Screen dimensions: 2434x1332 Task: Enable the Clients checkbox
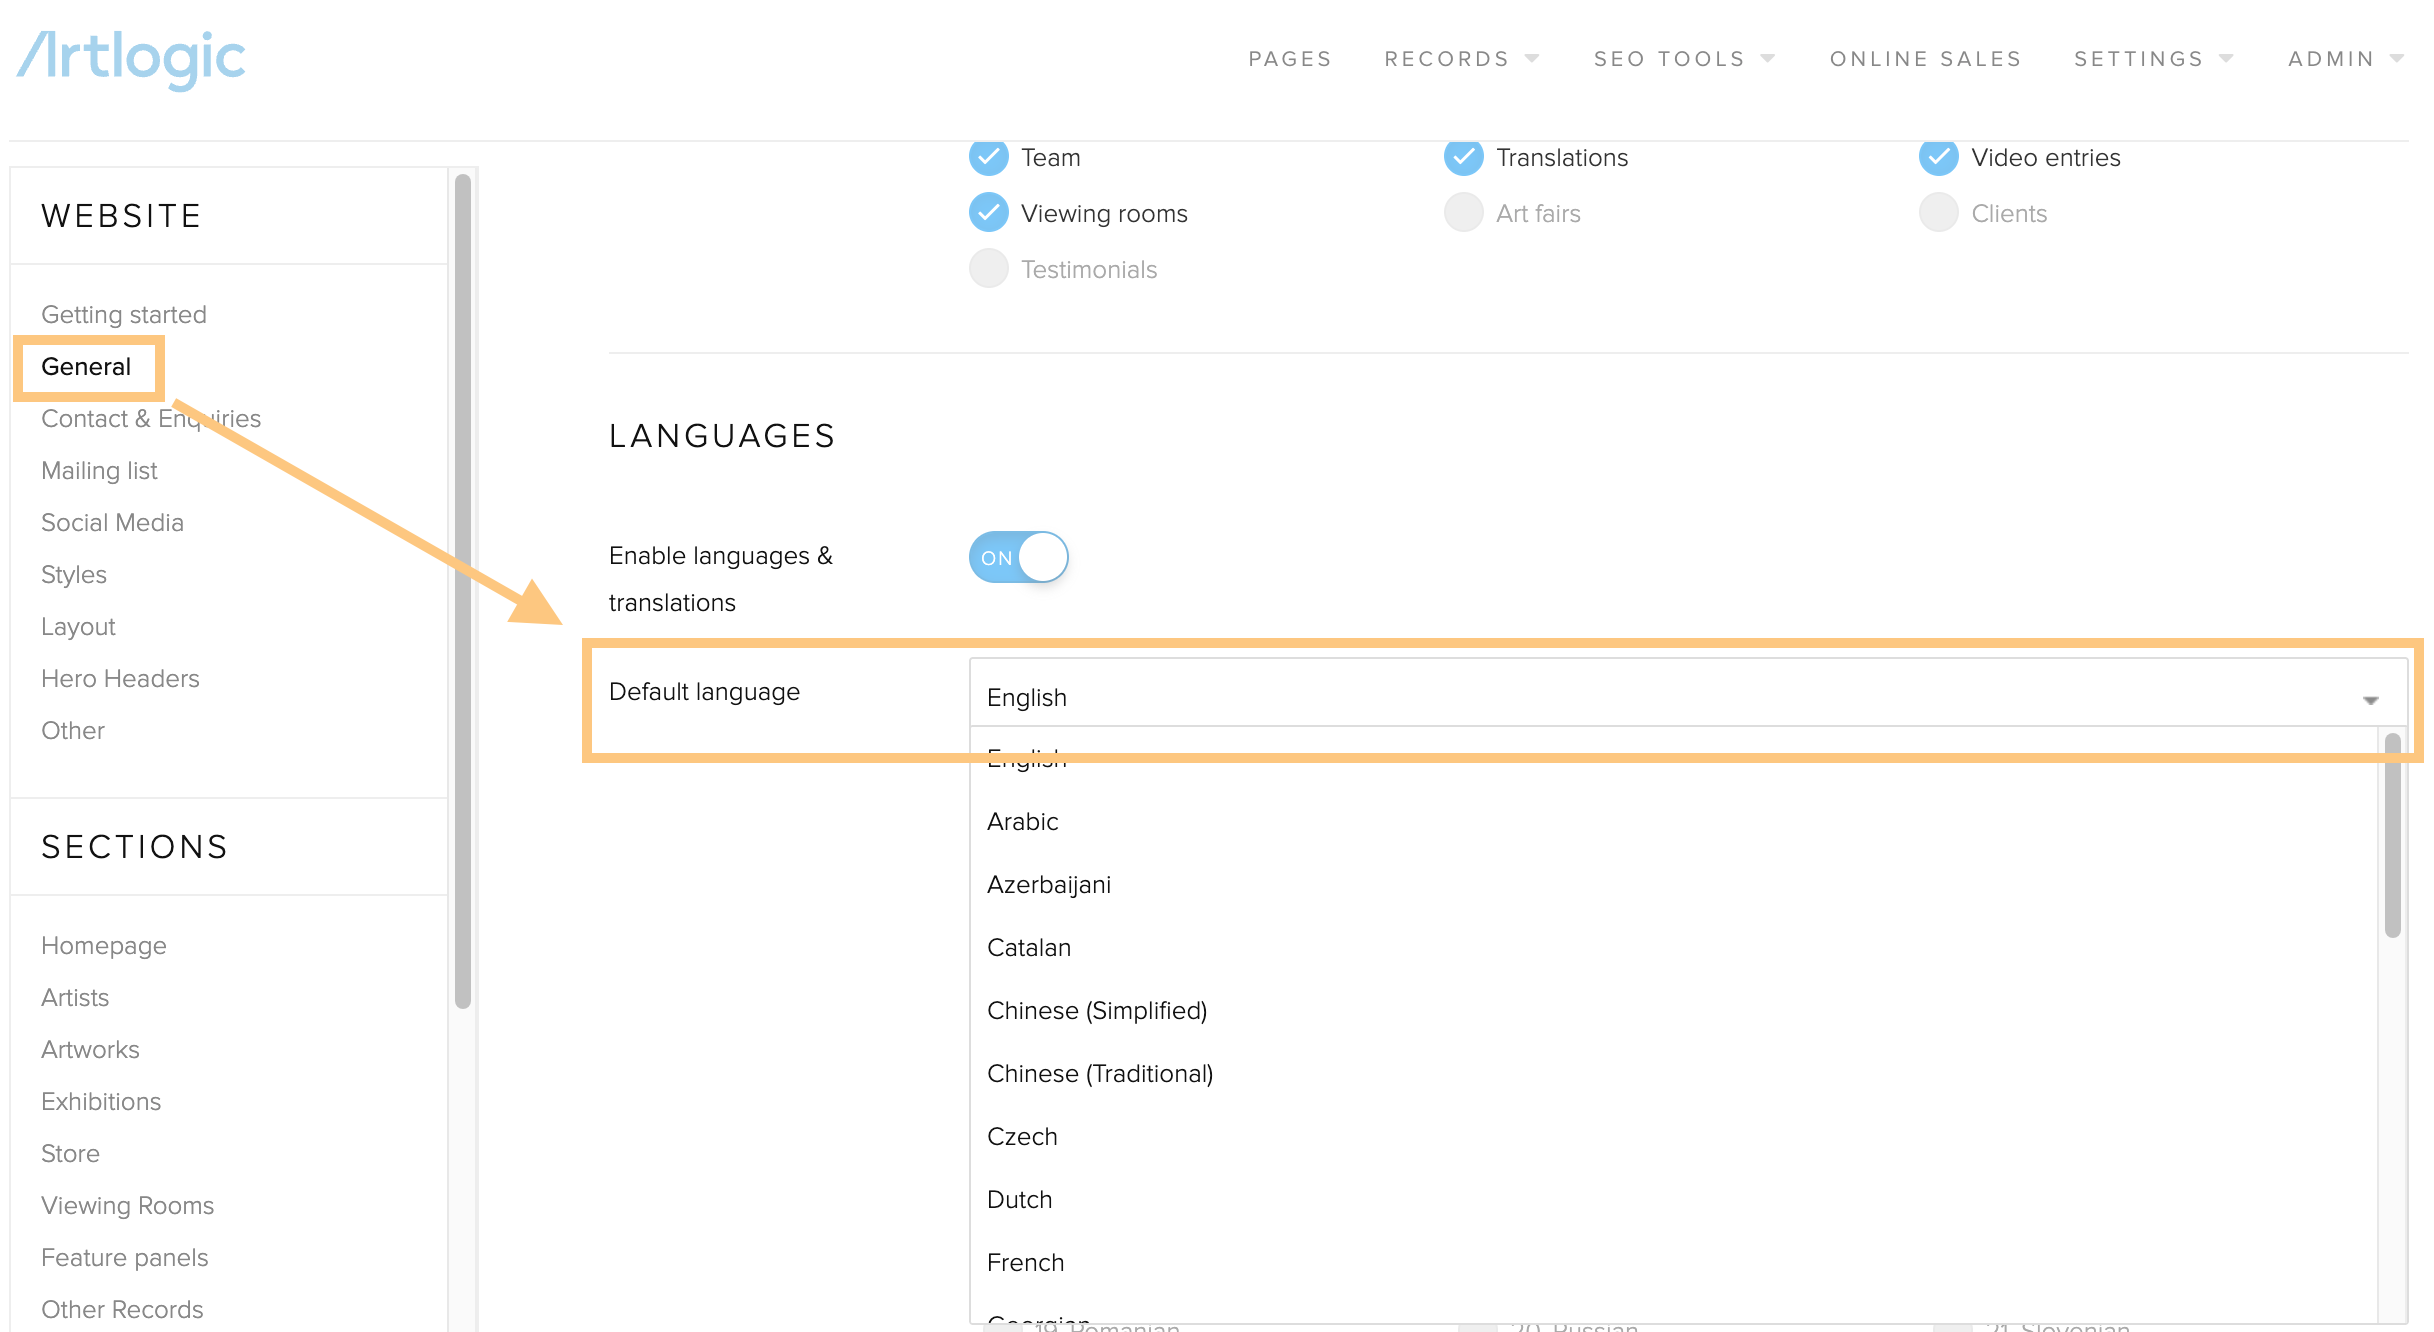(1938, 212)
